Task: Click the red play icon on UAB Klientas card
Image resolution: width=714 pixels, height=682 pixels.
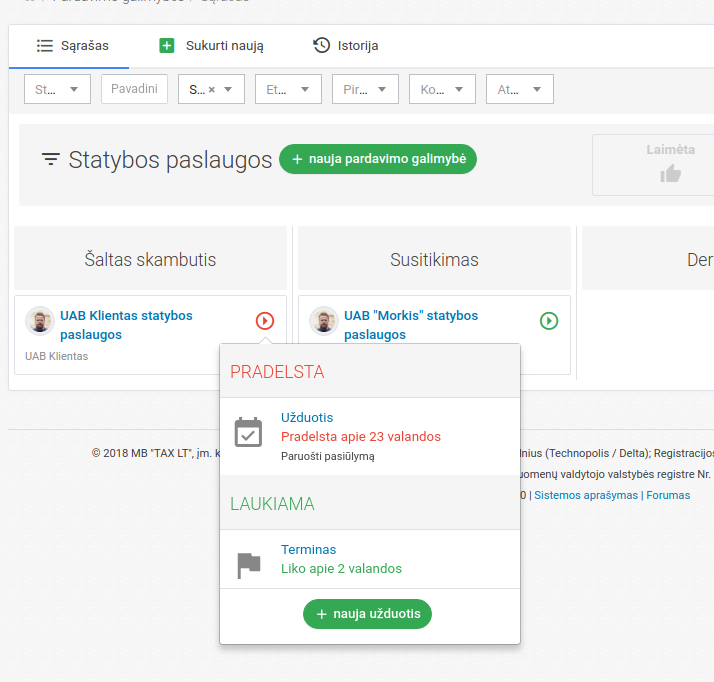Action: [x=264, y=321]
